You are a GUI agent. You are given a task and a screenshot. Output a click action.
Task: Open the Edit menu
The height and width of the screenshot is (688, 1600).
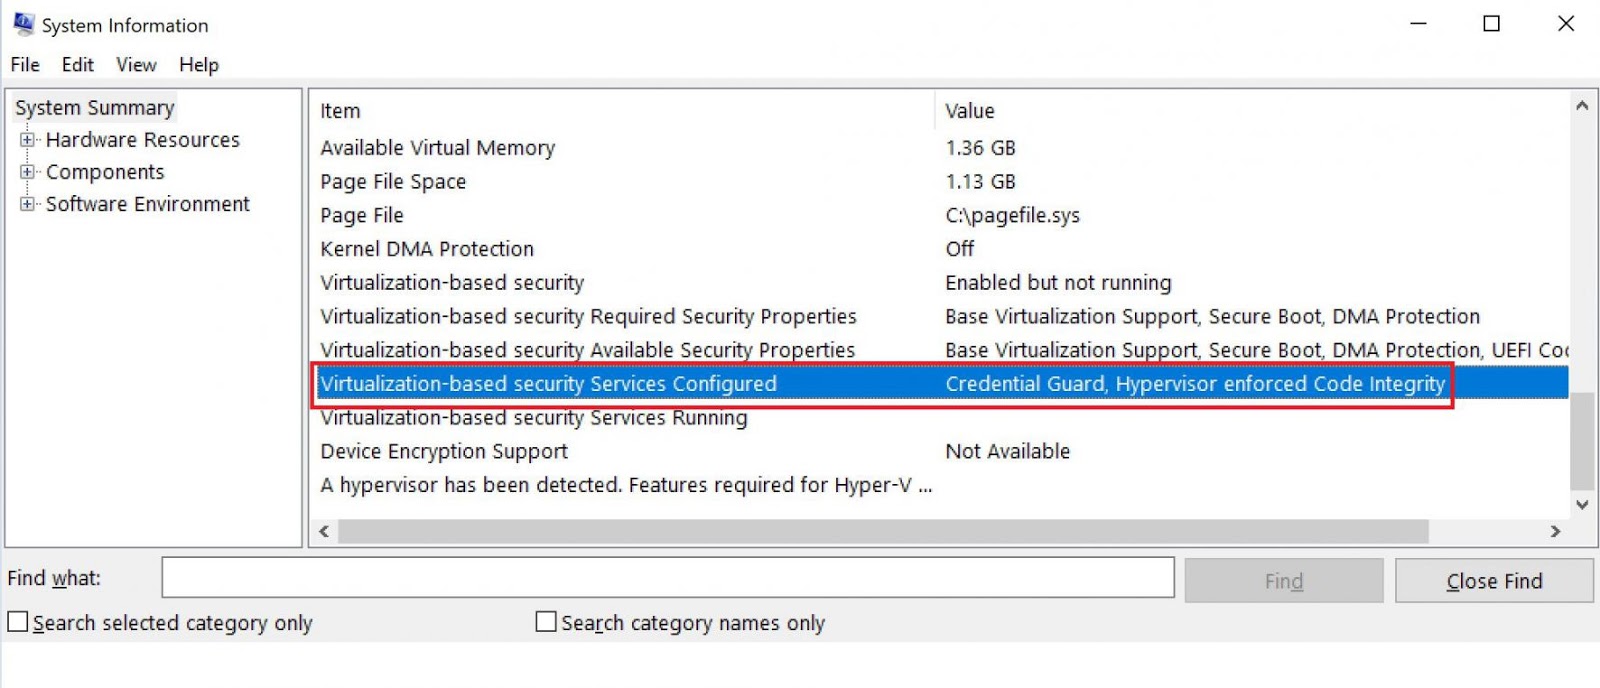coord(77,64)
